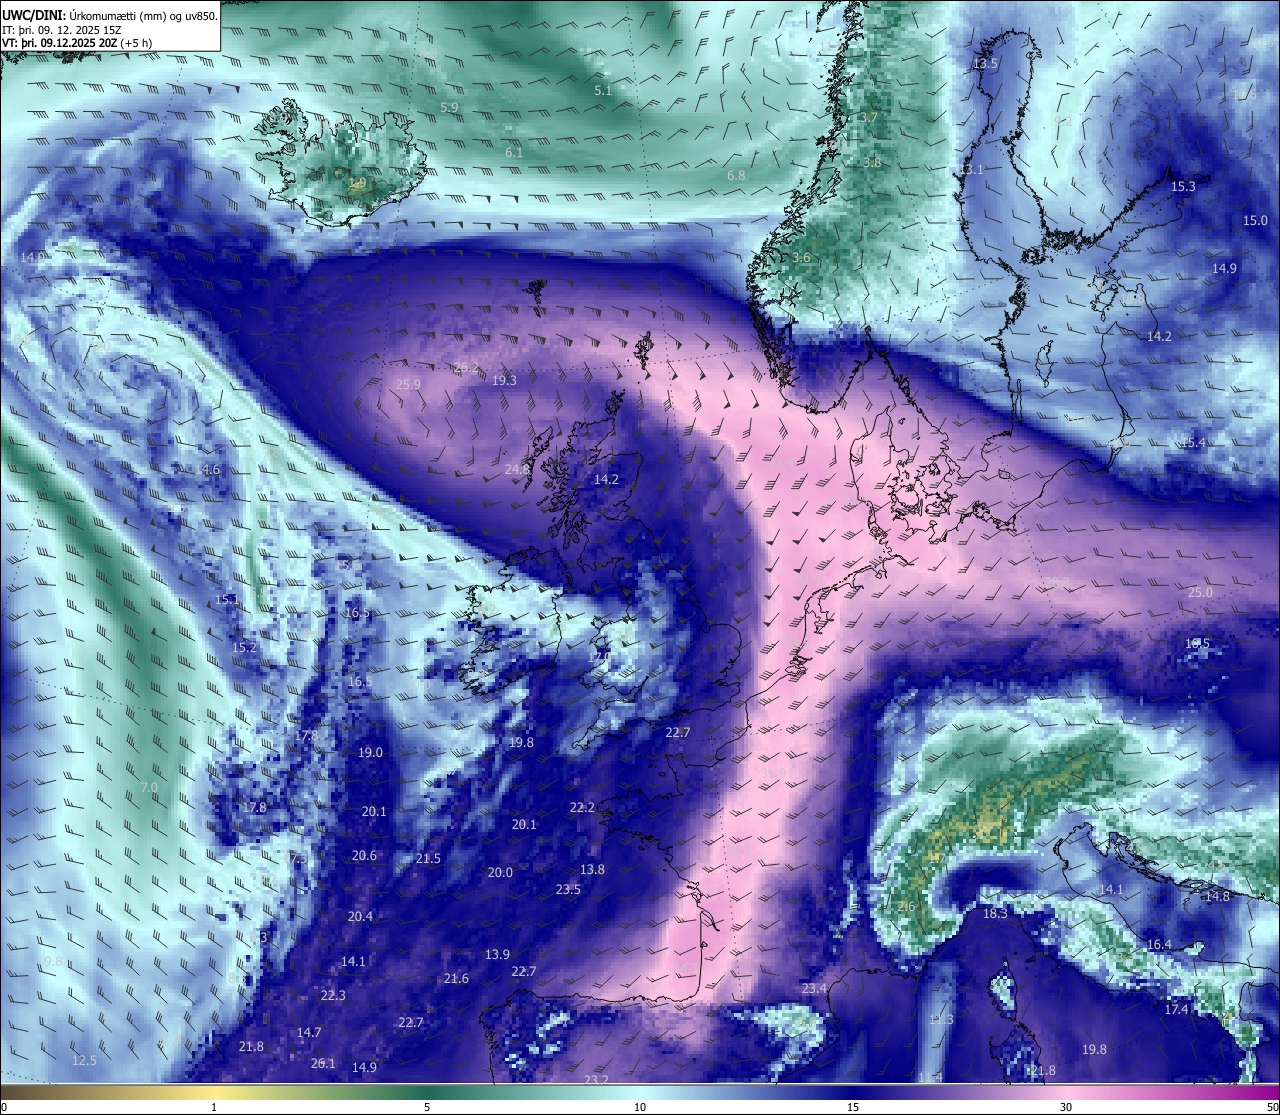The height and width of the screenshot is (1115, 1280).
Task: Click the 24.8 value near the Hebrides
Action: coord(517,469)
